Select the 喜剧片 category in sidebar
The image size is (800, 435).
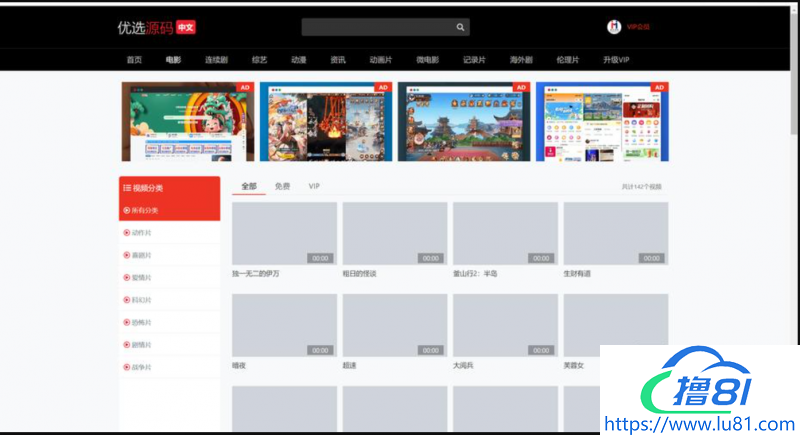pos(142,255)
